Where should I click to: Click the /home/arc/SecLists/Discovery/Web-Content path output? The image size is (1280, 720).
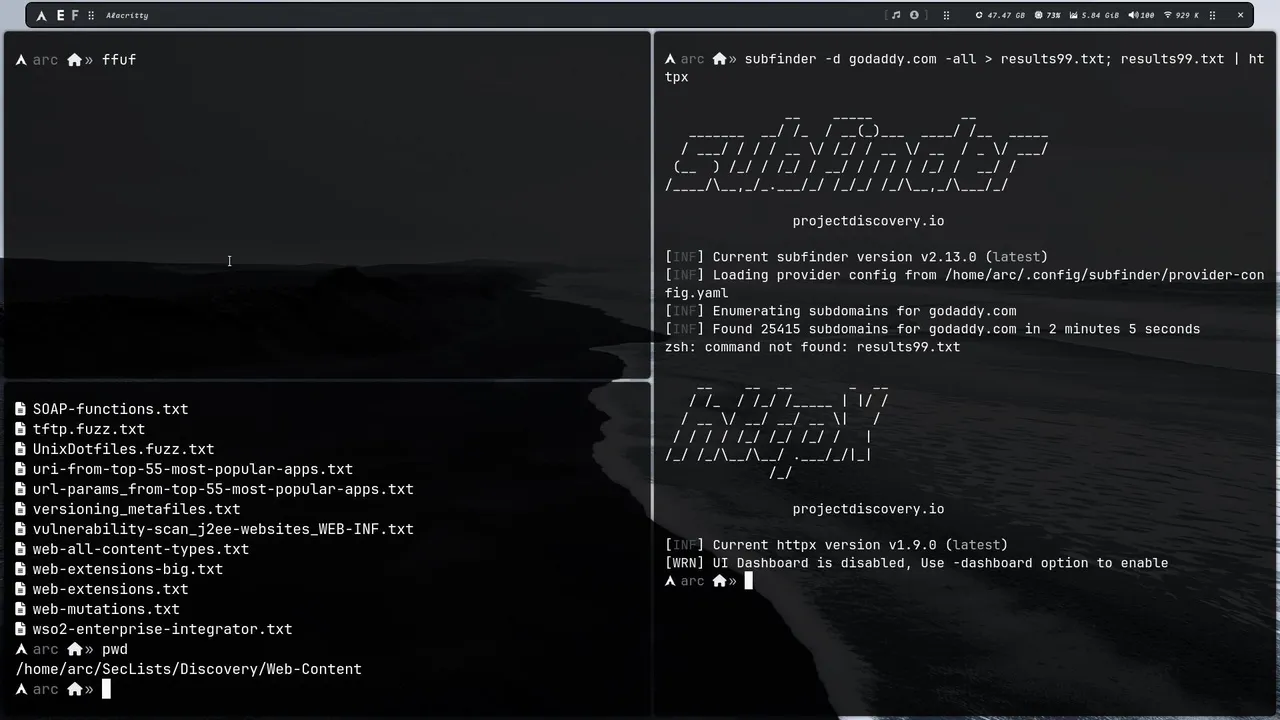(189, 669)
